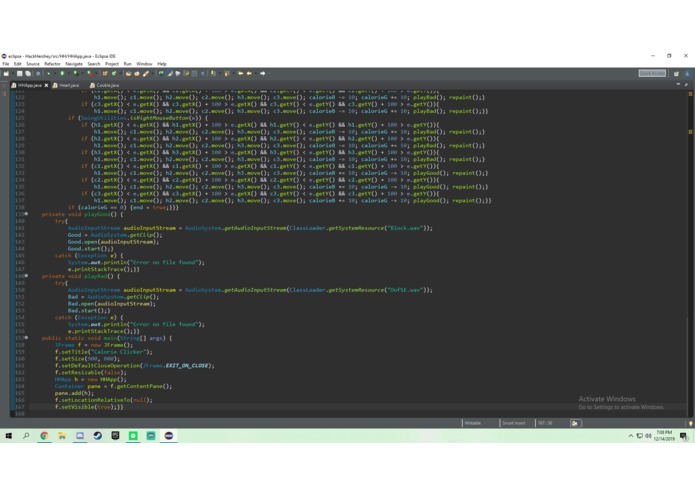Go to Last Edit Location arrow icon

pyautogui.click(x=240, y=73)
